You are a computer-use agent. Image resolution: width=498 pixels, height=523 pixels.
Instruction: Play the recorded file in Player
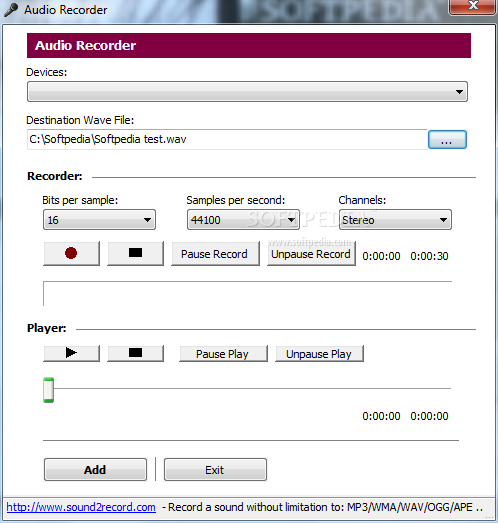click(x=71, y=353)
